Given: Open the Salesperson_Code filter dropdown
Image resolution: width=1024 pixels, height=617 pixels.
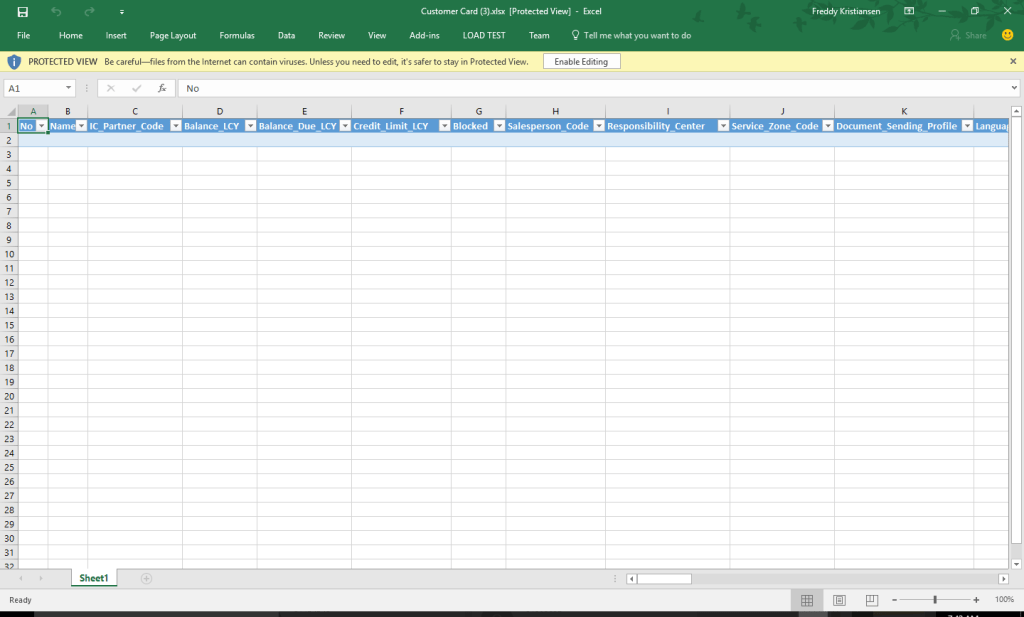Looking at the screenshot, I should pos(598,126).
